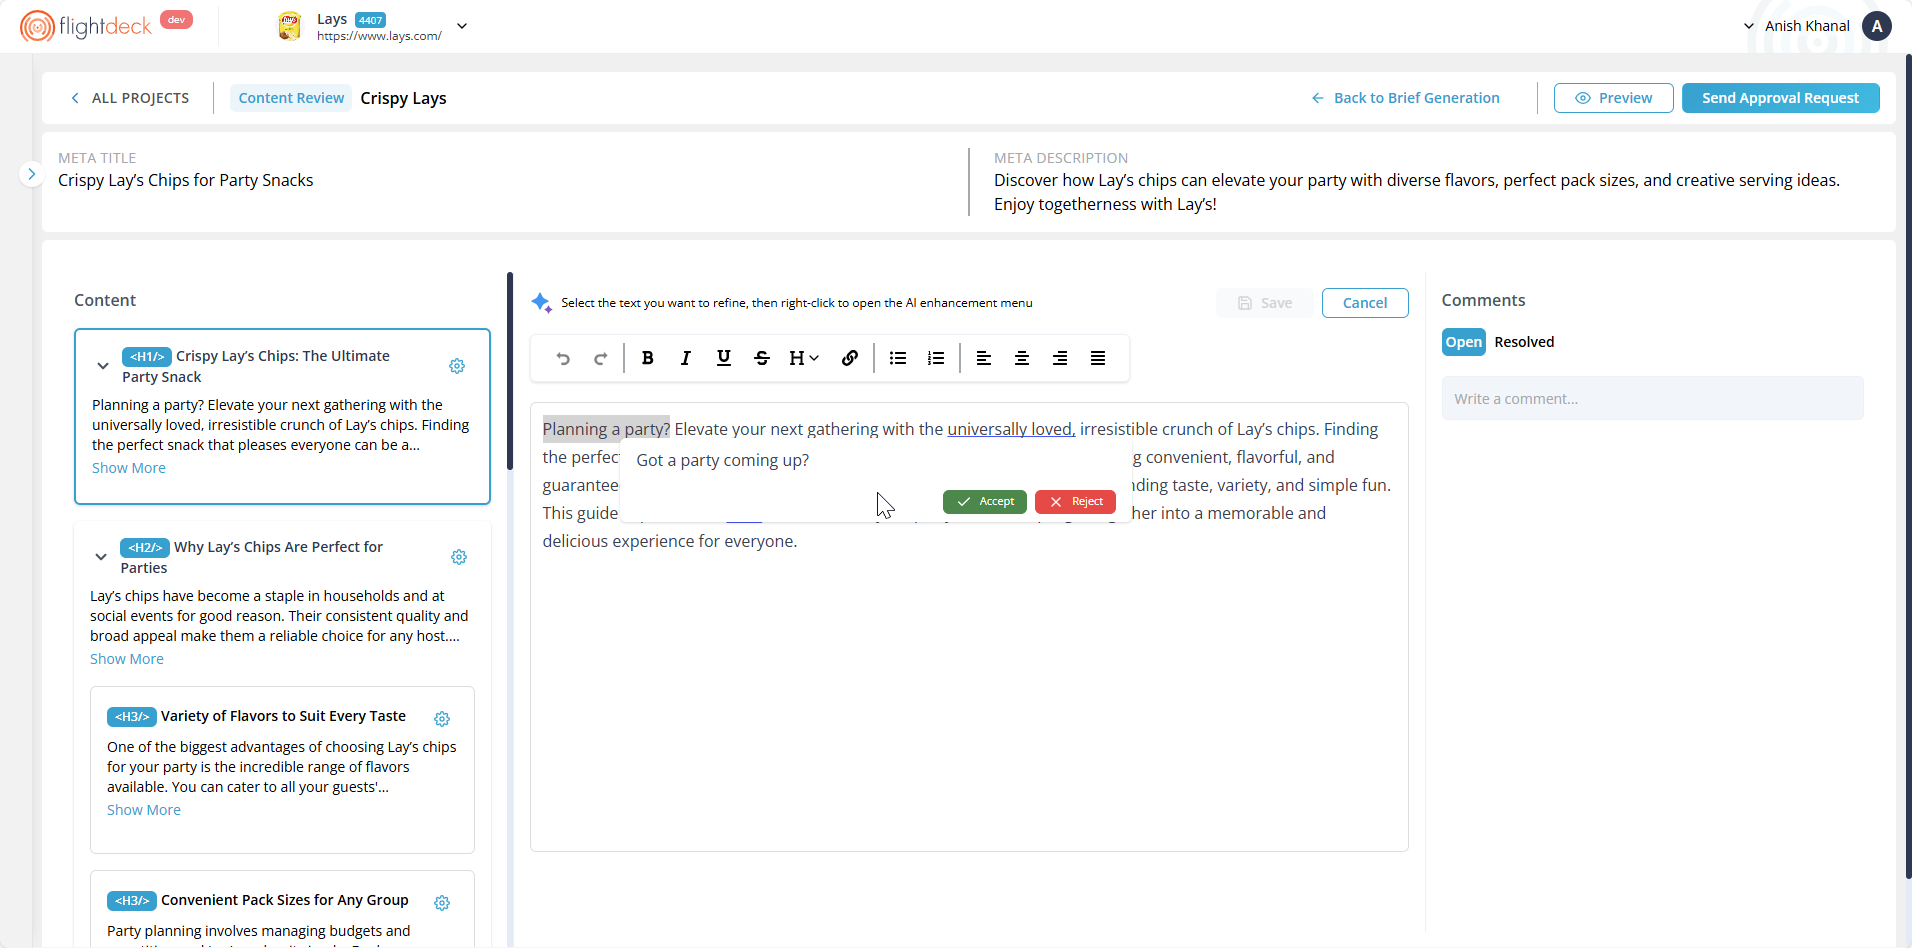Screen dimensions: 1912x948
Task: Cancel the editing session
Action: pyautogui.click(x=1364, y=303)
